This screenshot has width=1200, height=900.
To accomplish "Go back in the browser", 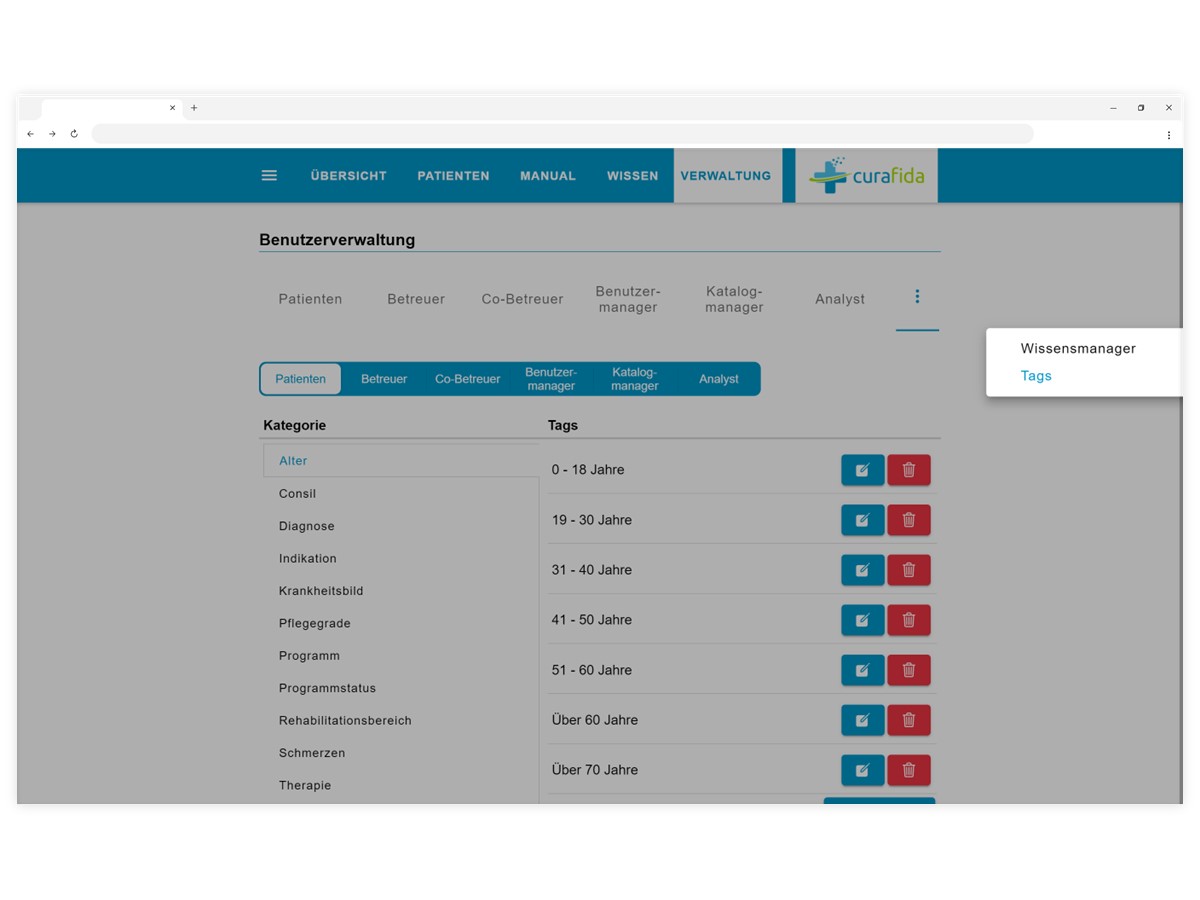I will point(30,134).
